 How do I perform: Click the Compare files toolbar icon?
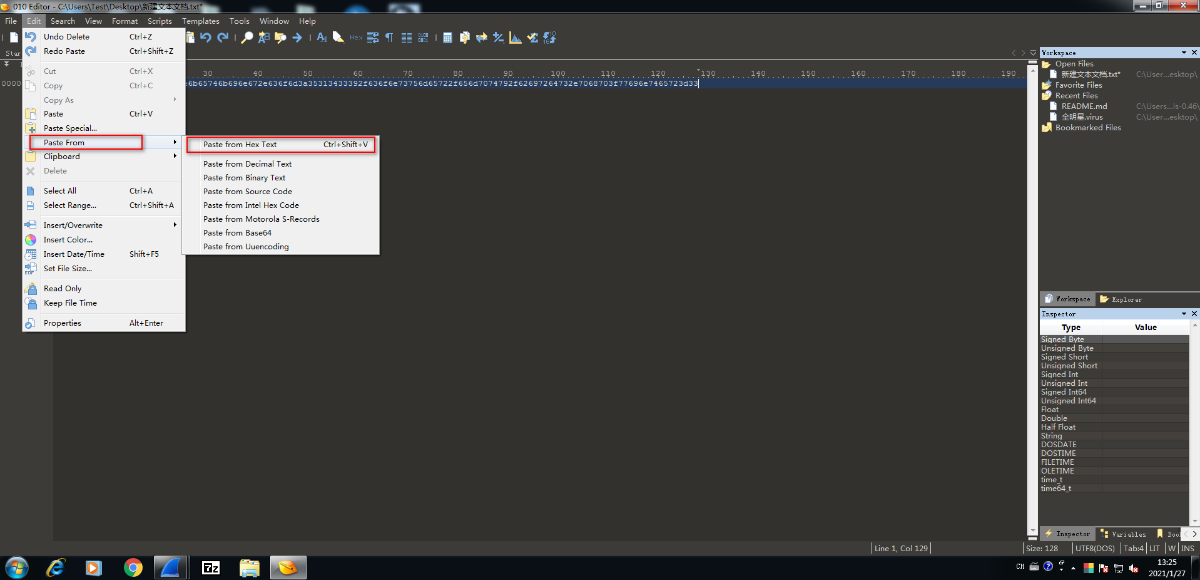point(464,37)
